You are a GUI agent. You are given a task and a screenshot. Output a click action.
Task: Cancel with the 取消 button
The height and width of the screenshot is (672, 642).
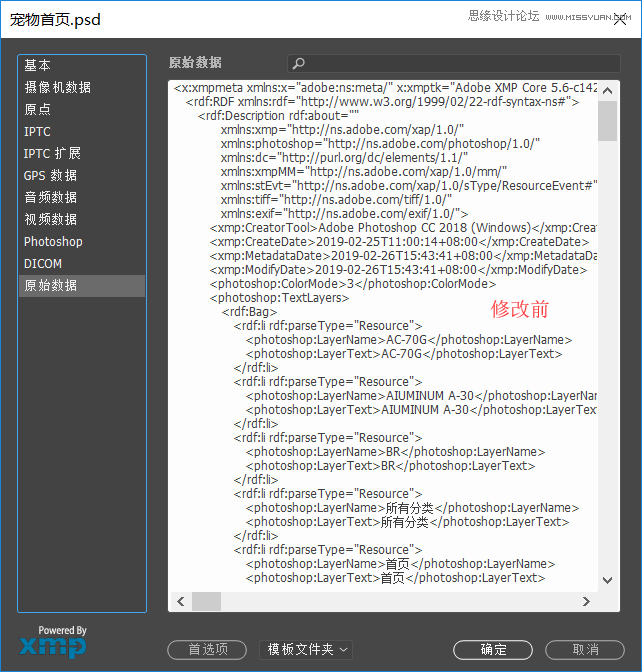point(585,650)
